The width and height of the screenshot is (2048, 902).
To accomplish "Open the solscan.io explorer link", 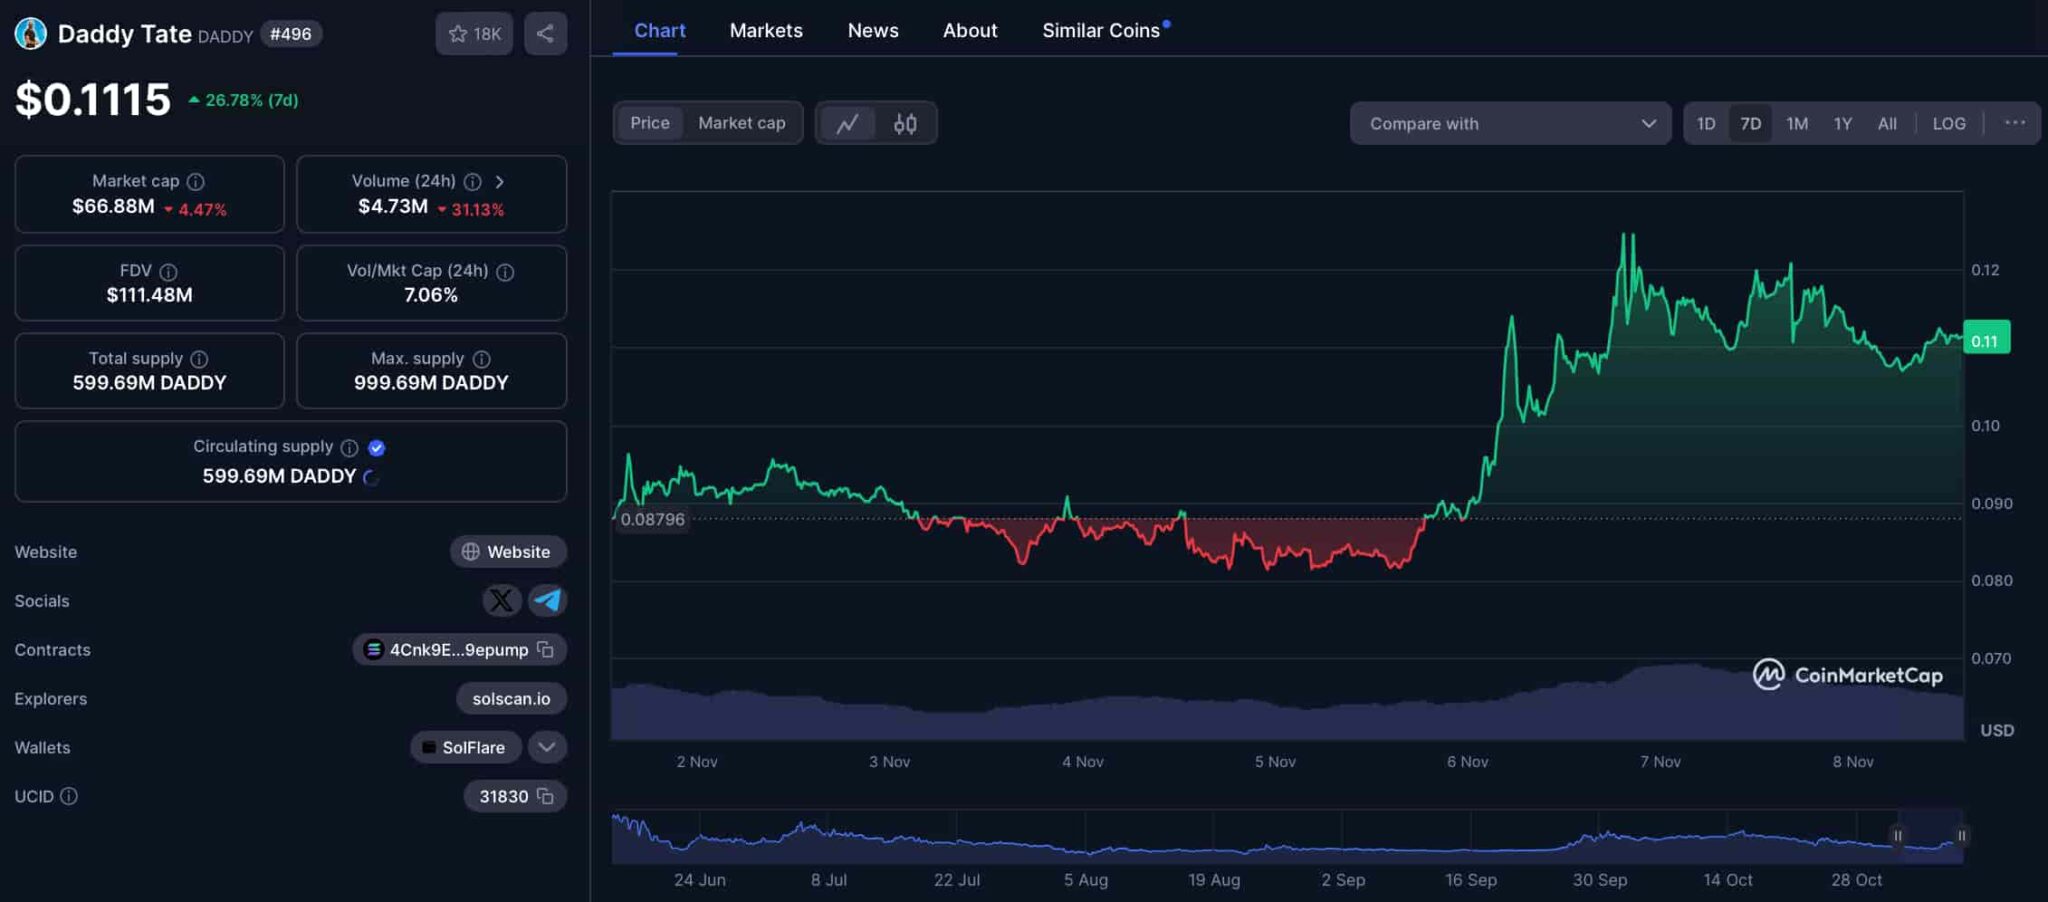I will click(x=511, y=698).
